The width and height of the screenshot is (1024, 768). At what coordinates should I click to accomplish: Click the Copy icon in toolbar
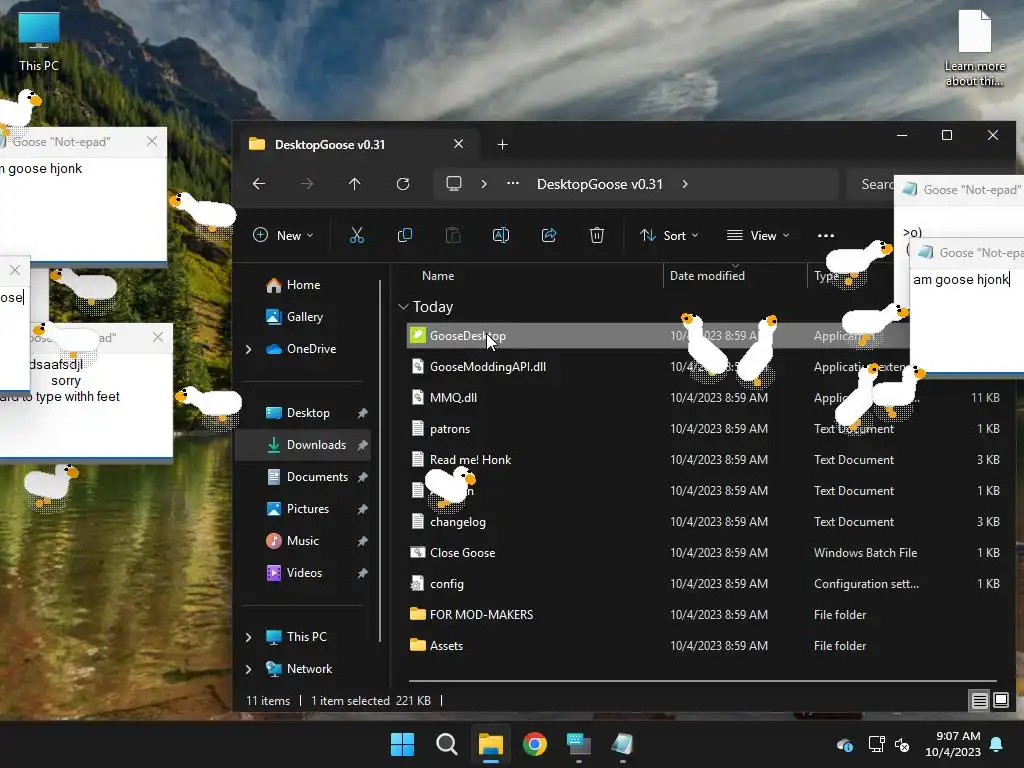[x=405, y=235]
